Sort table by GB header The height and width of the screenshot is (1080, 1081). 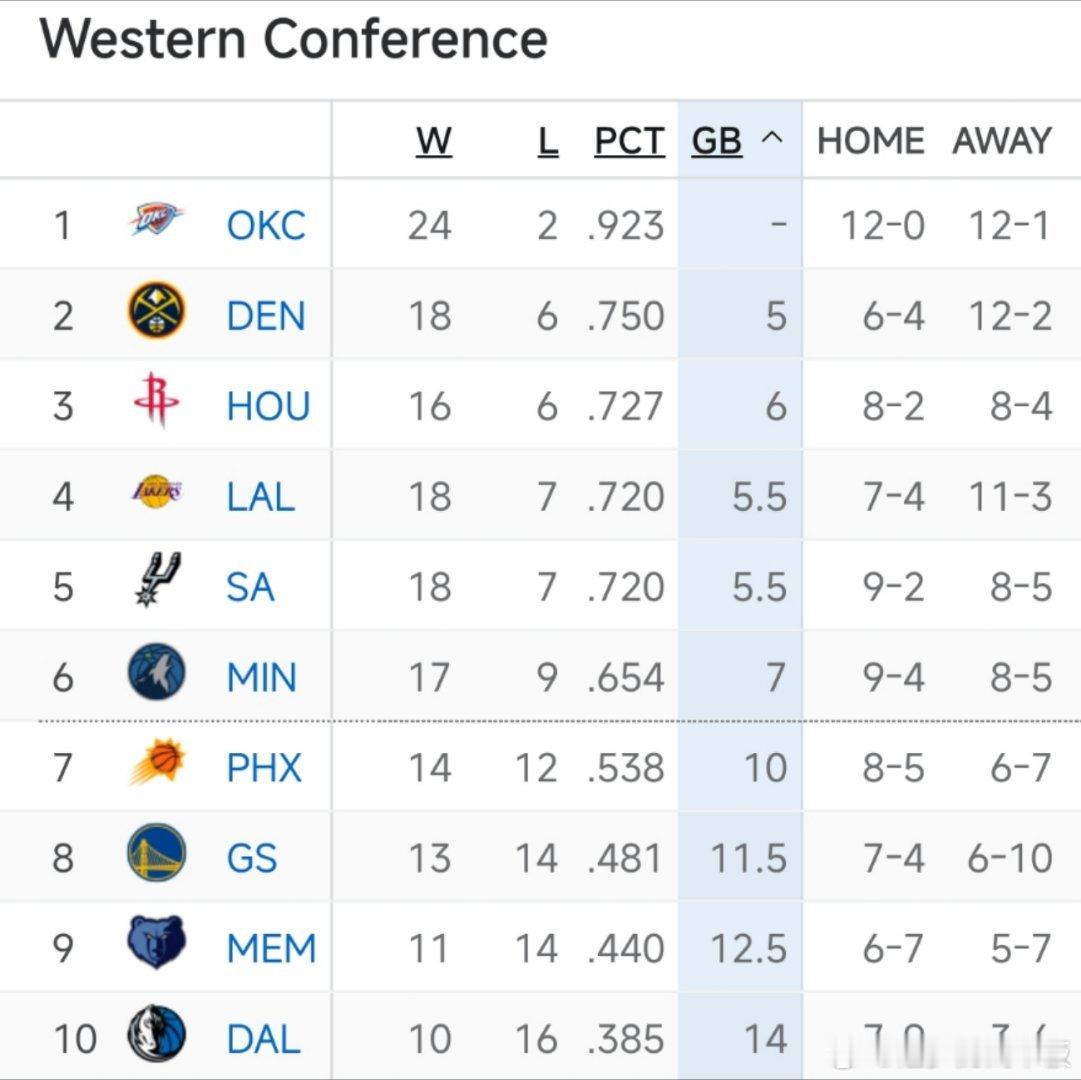(716, 142)
